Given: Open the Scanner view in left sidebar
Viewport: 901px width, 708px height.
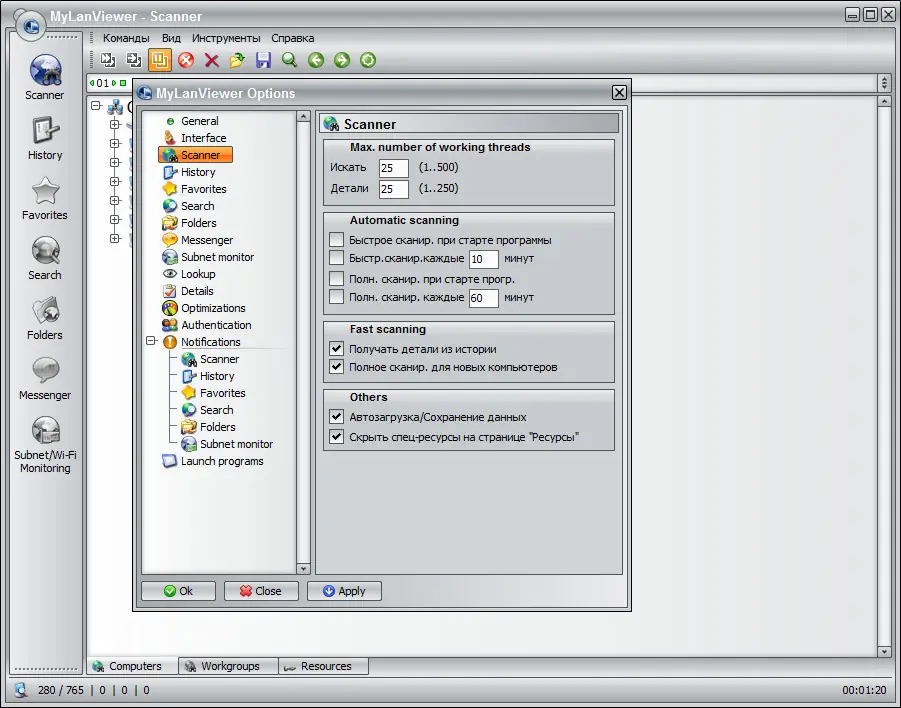Looking at the screenshot, I should [x=45, y=78].
